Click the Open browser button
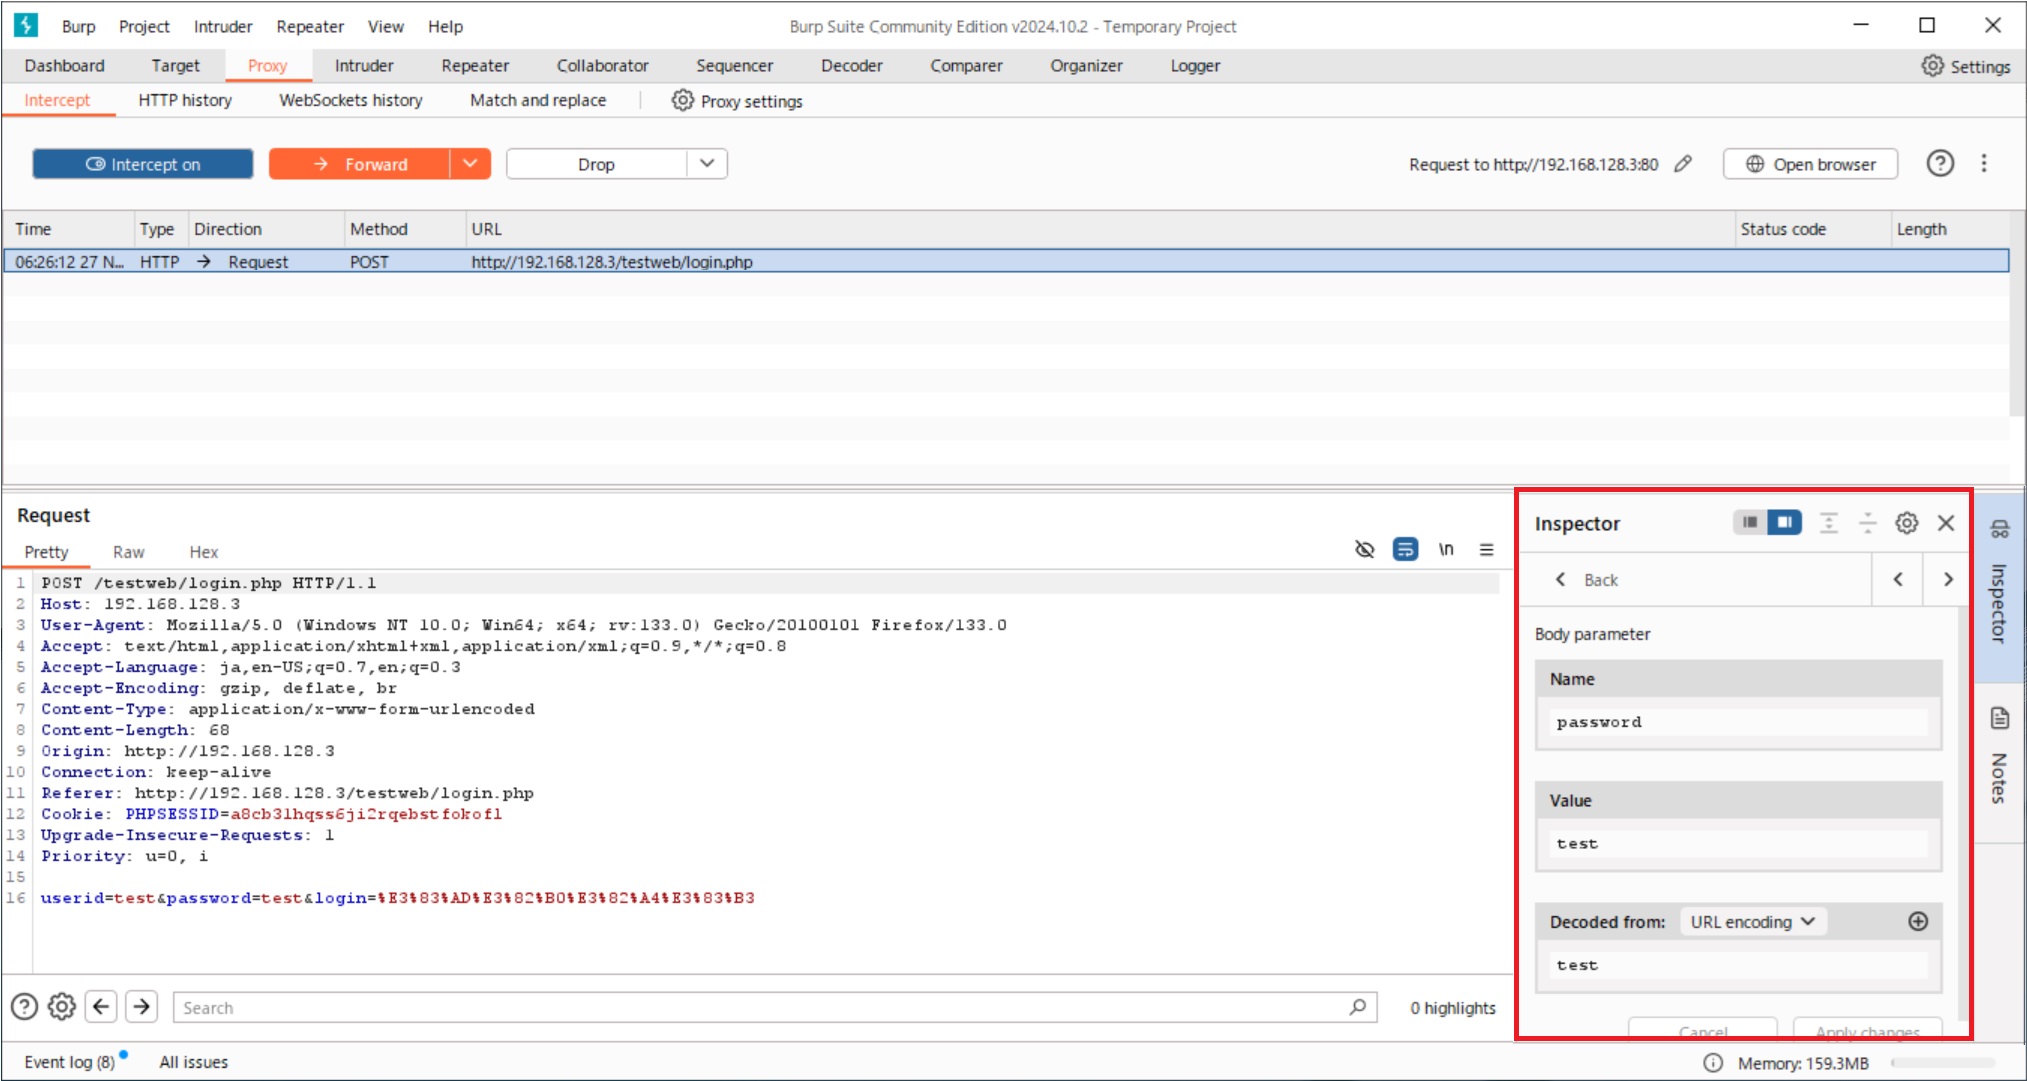Screen dimensions: 2027x1081 pyautogui.click(x=1810, y=164)
